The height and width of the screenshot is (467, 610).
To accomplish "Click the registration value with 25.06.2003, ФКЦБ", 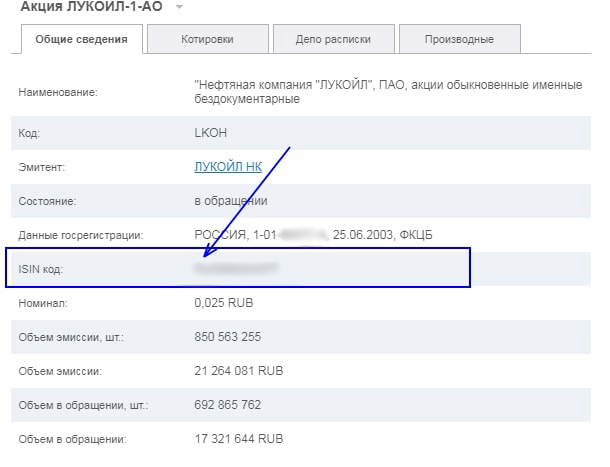I will pyautogui.click(x=313, y=235).
